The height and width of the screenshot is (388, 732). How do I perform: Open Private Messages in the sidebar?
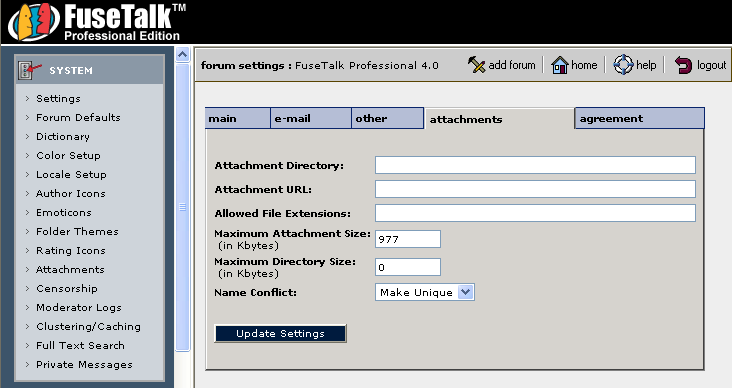tap(84, 365)
